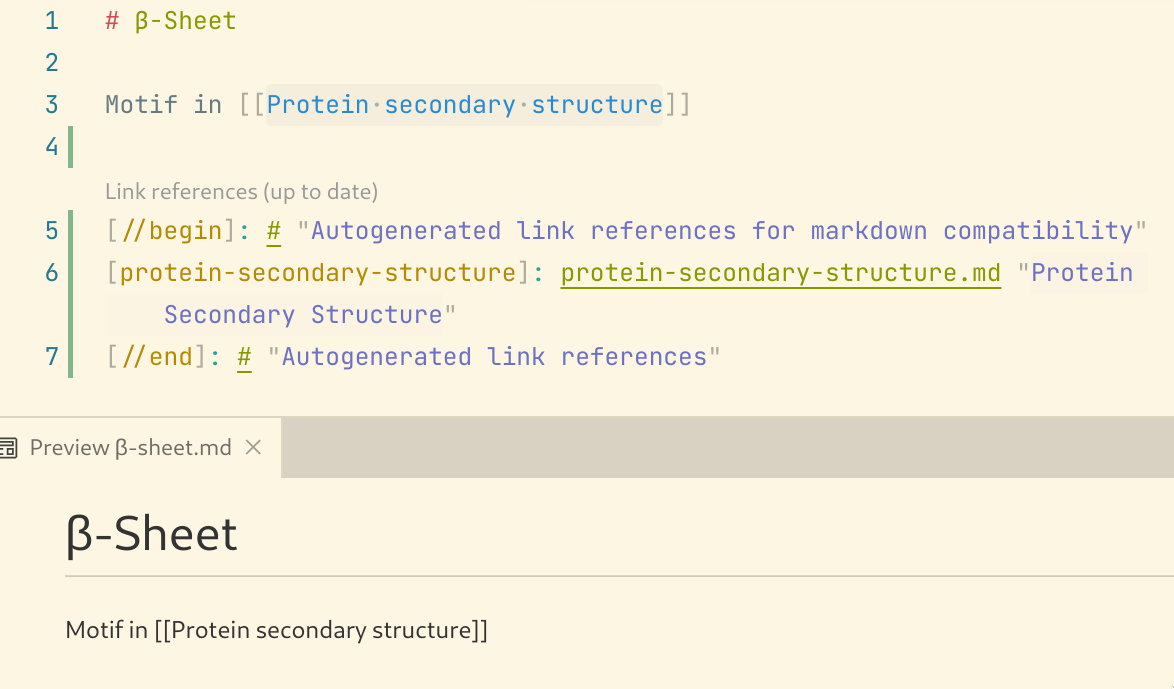Click the green change marker beside line 4
The image size is (1174, 689).
pos(70,147)
